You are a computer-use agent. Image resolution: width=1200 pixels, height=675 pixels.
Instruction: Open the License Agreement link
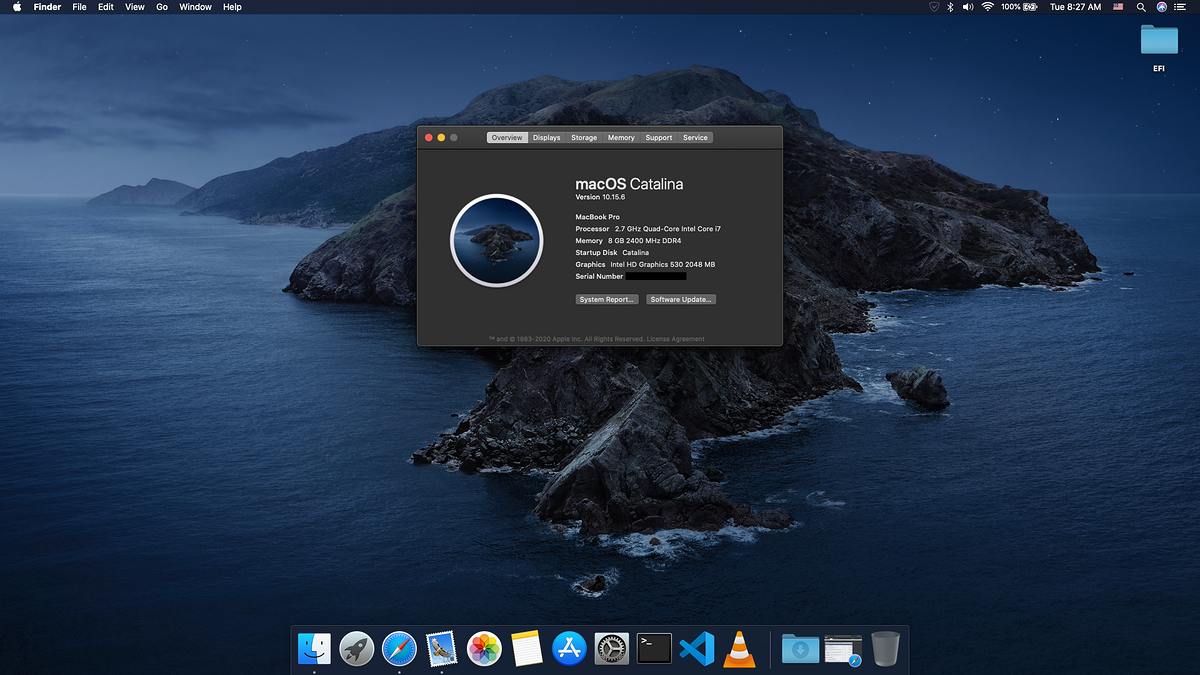675,339
